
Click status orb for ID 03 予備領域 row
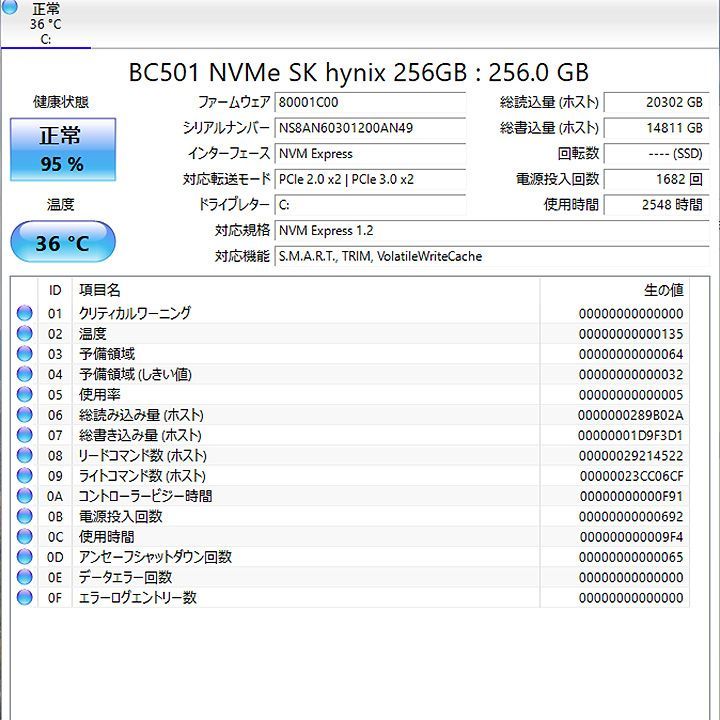(24, 354)
